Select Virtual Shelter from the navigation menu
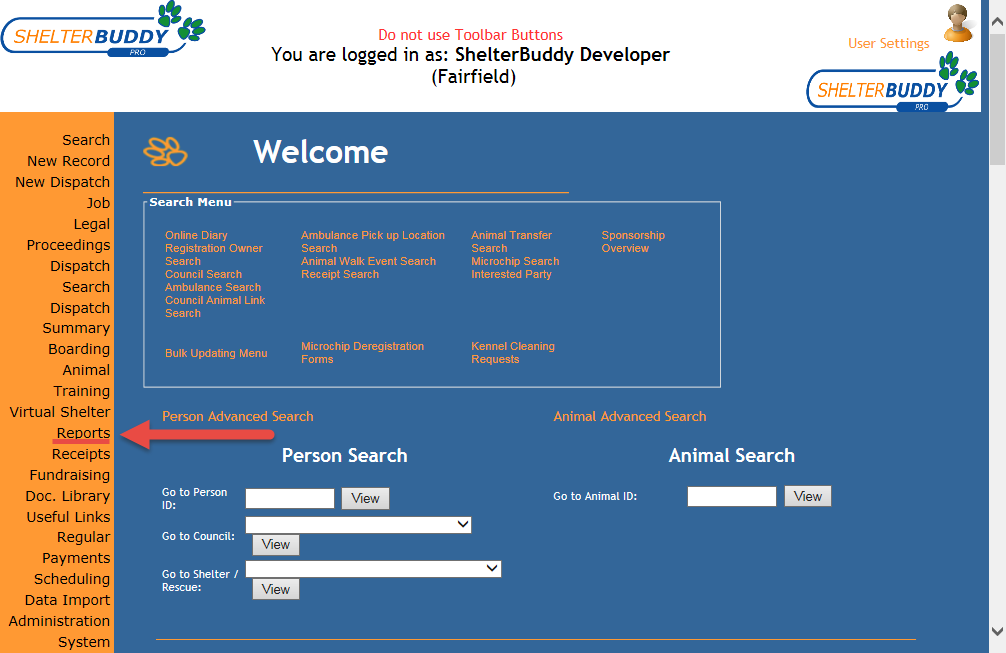The width and height of the screenshot is (1006, 653). [58, 411]
